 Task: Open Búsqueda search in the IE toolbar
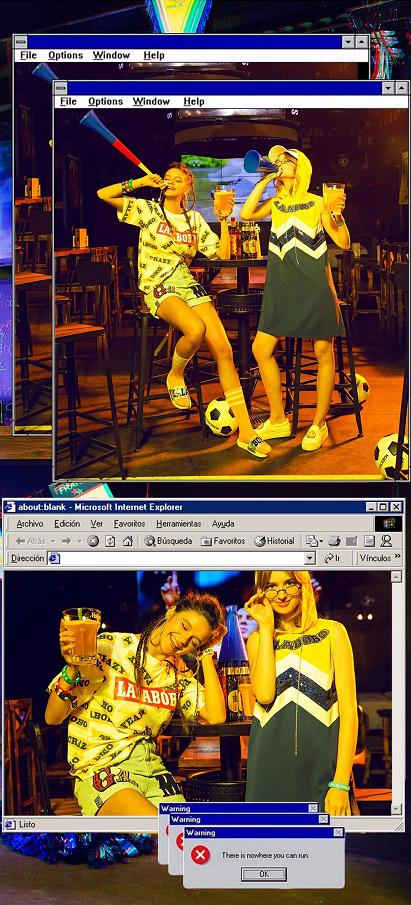coord(168,541)
